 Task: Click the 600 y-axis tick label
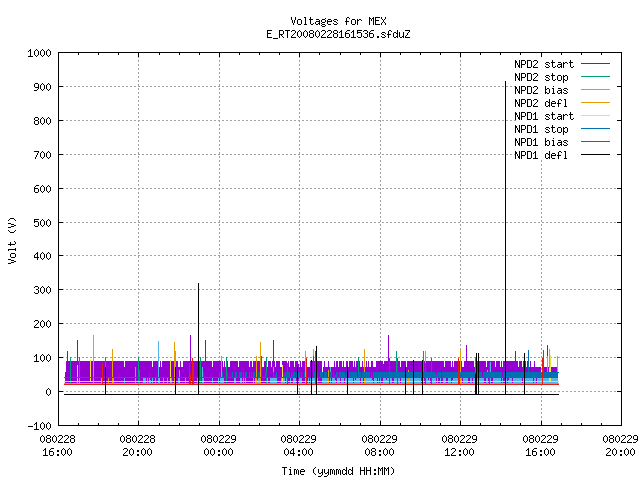(x=42, y=189)
